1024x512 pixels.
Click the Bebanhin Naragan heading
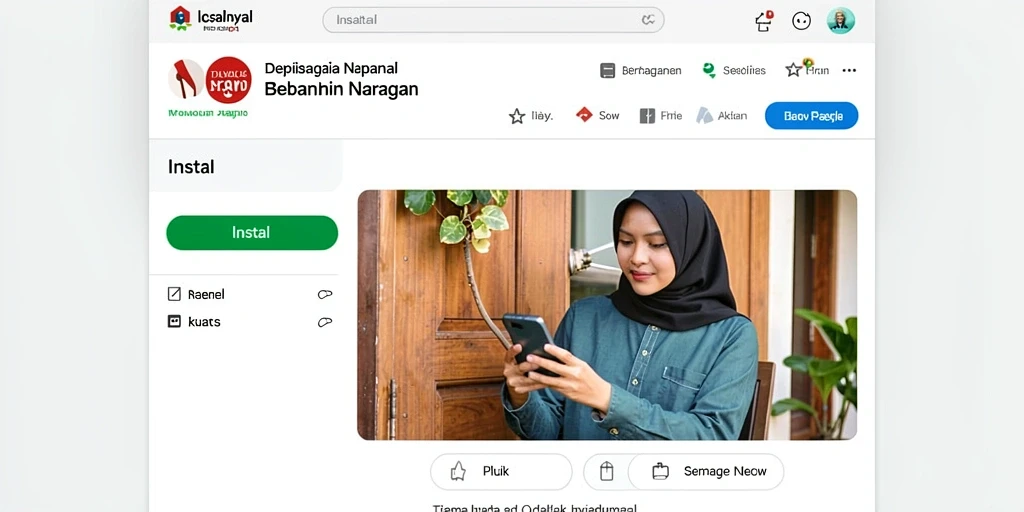[341, 89]
